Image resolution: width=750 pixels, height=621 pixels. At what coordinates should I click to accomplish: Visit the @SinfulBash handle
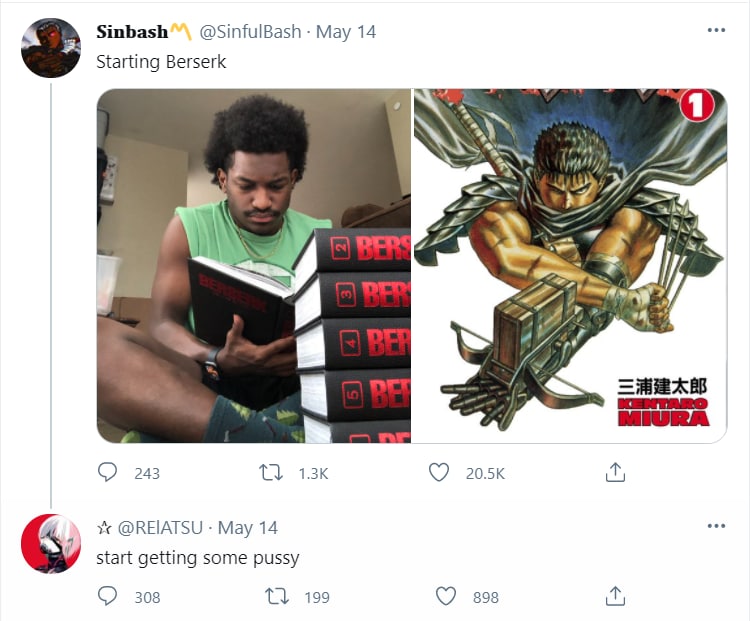[x=250, y=32]
